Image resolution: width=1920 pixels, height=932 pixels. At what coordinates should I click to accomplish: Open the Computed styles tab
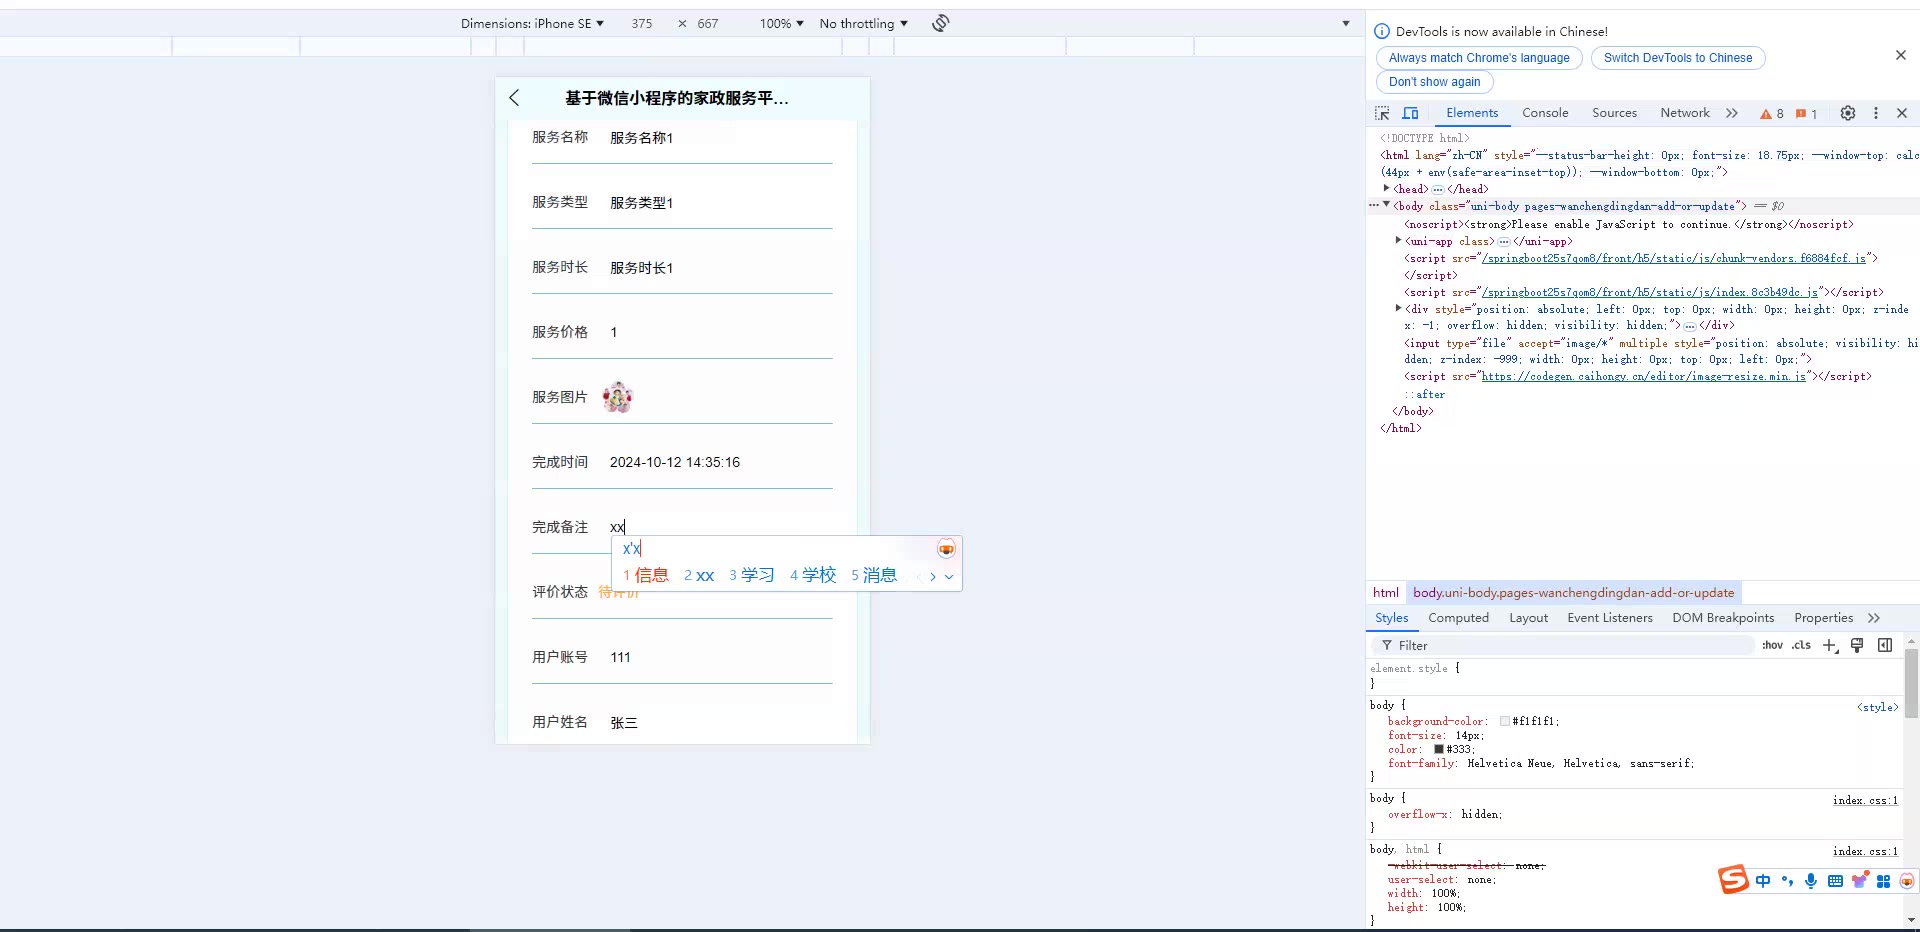pos(1458,618)
